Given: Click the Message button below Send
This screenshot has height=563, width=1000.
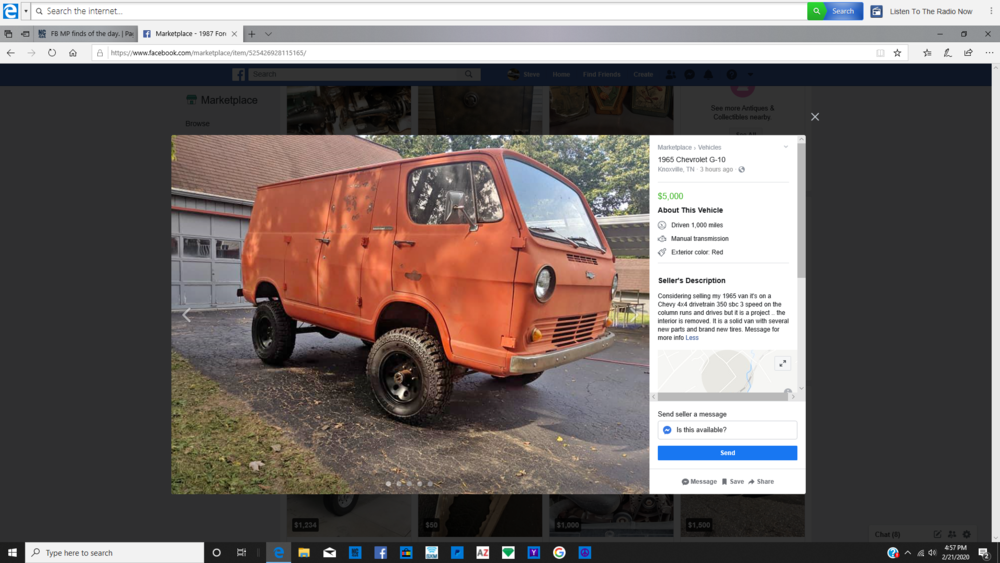Looking at the screenshot, I should coord(699,481).
